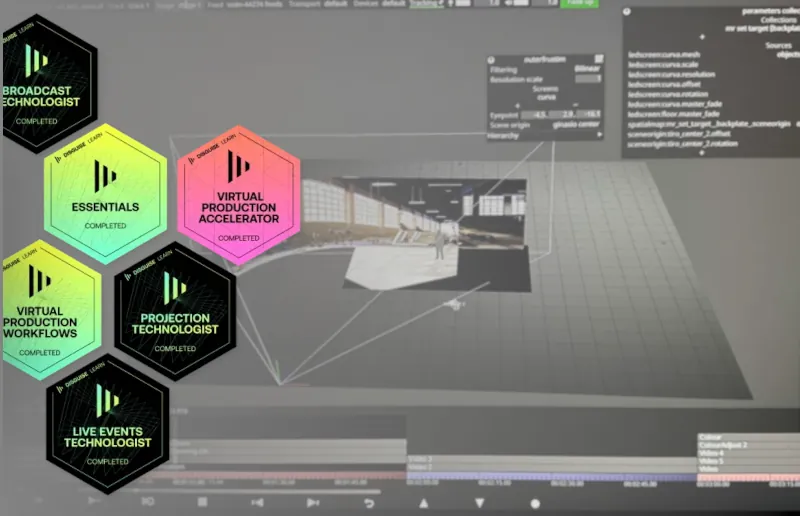800x516 pixels.
Task: Click the Virtual Production Accelerator badge
Action: [x=238, y=195]
